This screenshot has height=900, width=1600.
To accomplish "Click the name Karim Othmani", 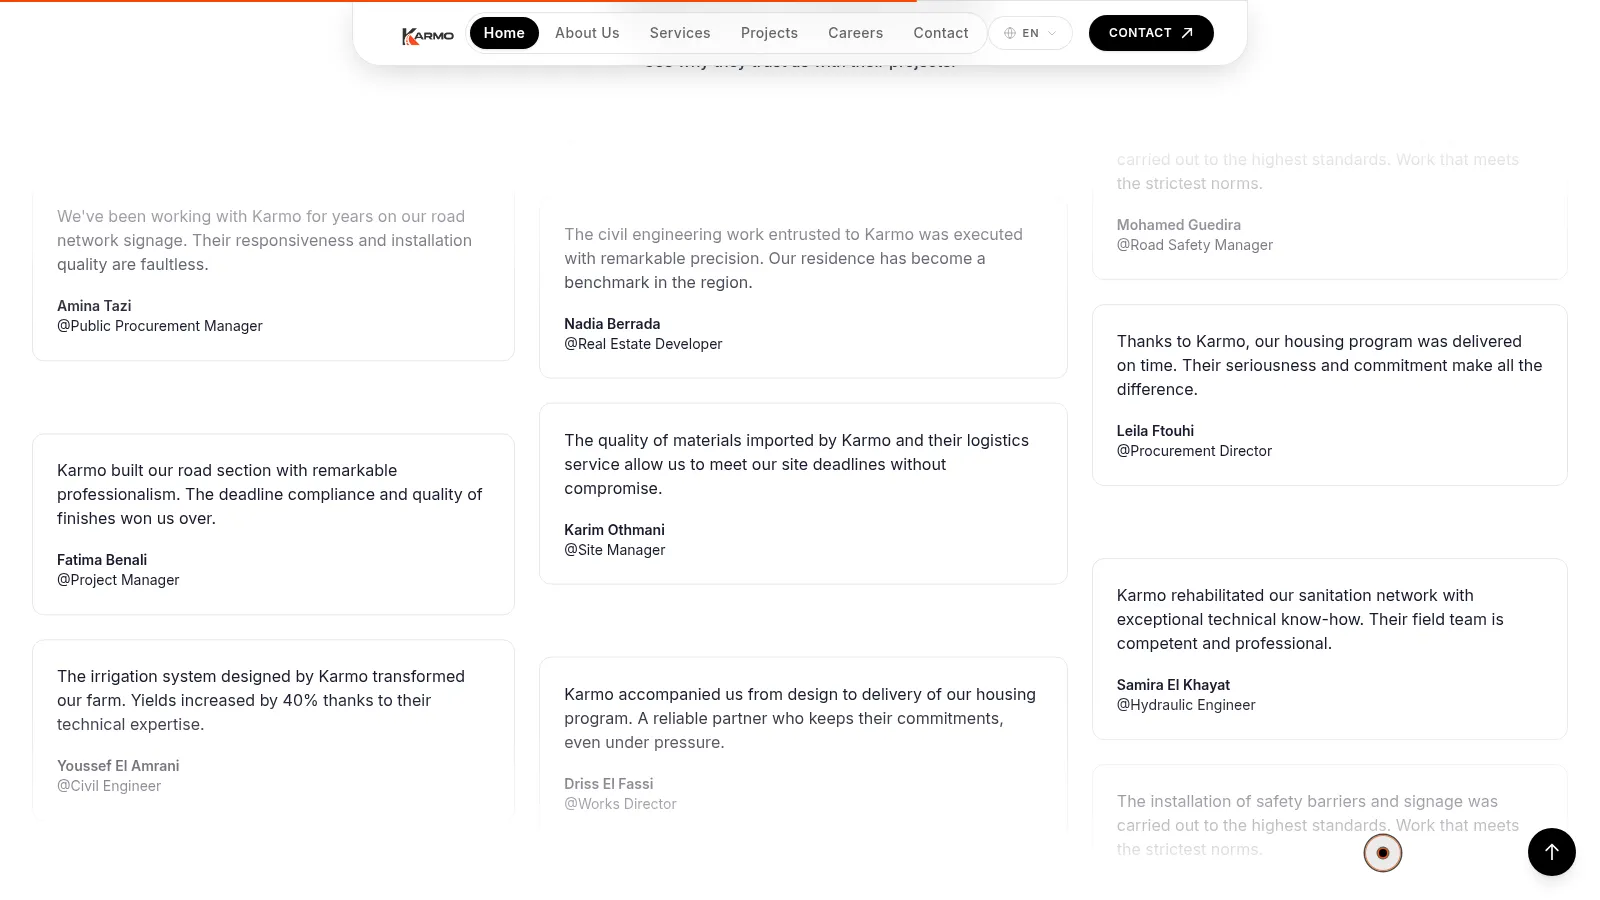I will point(614,530).
